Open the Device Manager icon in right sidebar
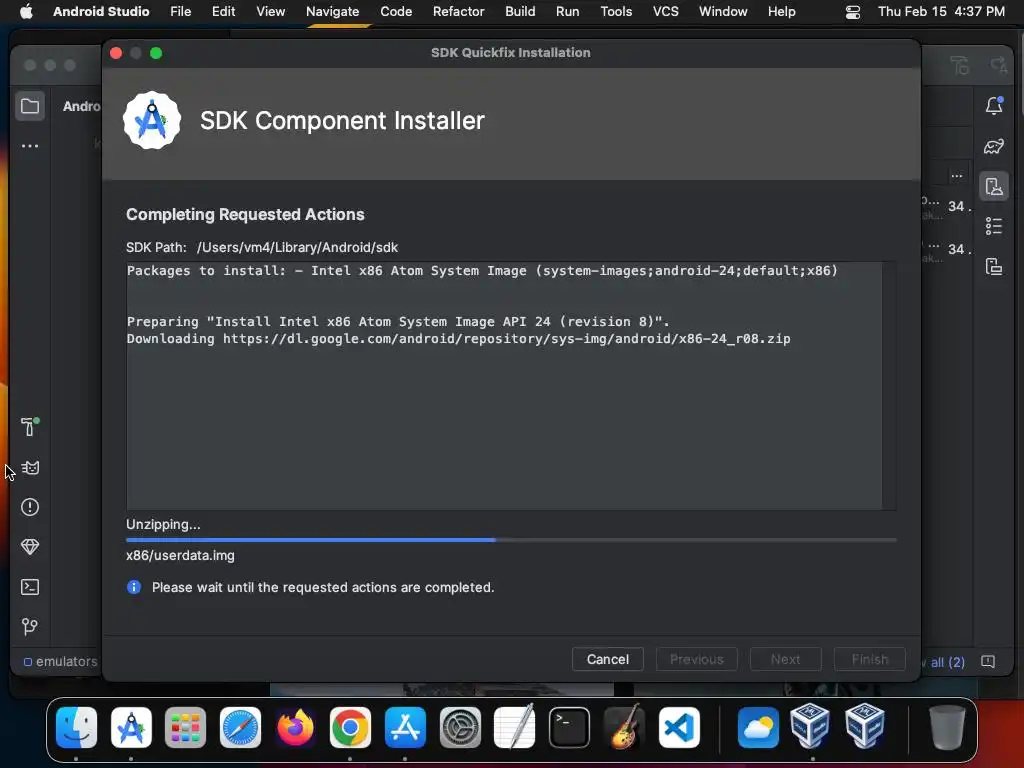The image size is (1024, 768). click(994, 187)
